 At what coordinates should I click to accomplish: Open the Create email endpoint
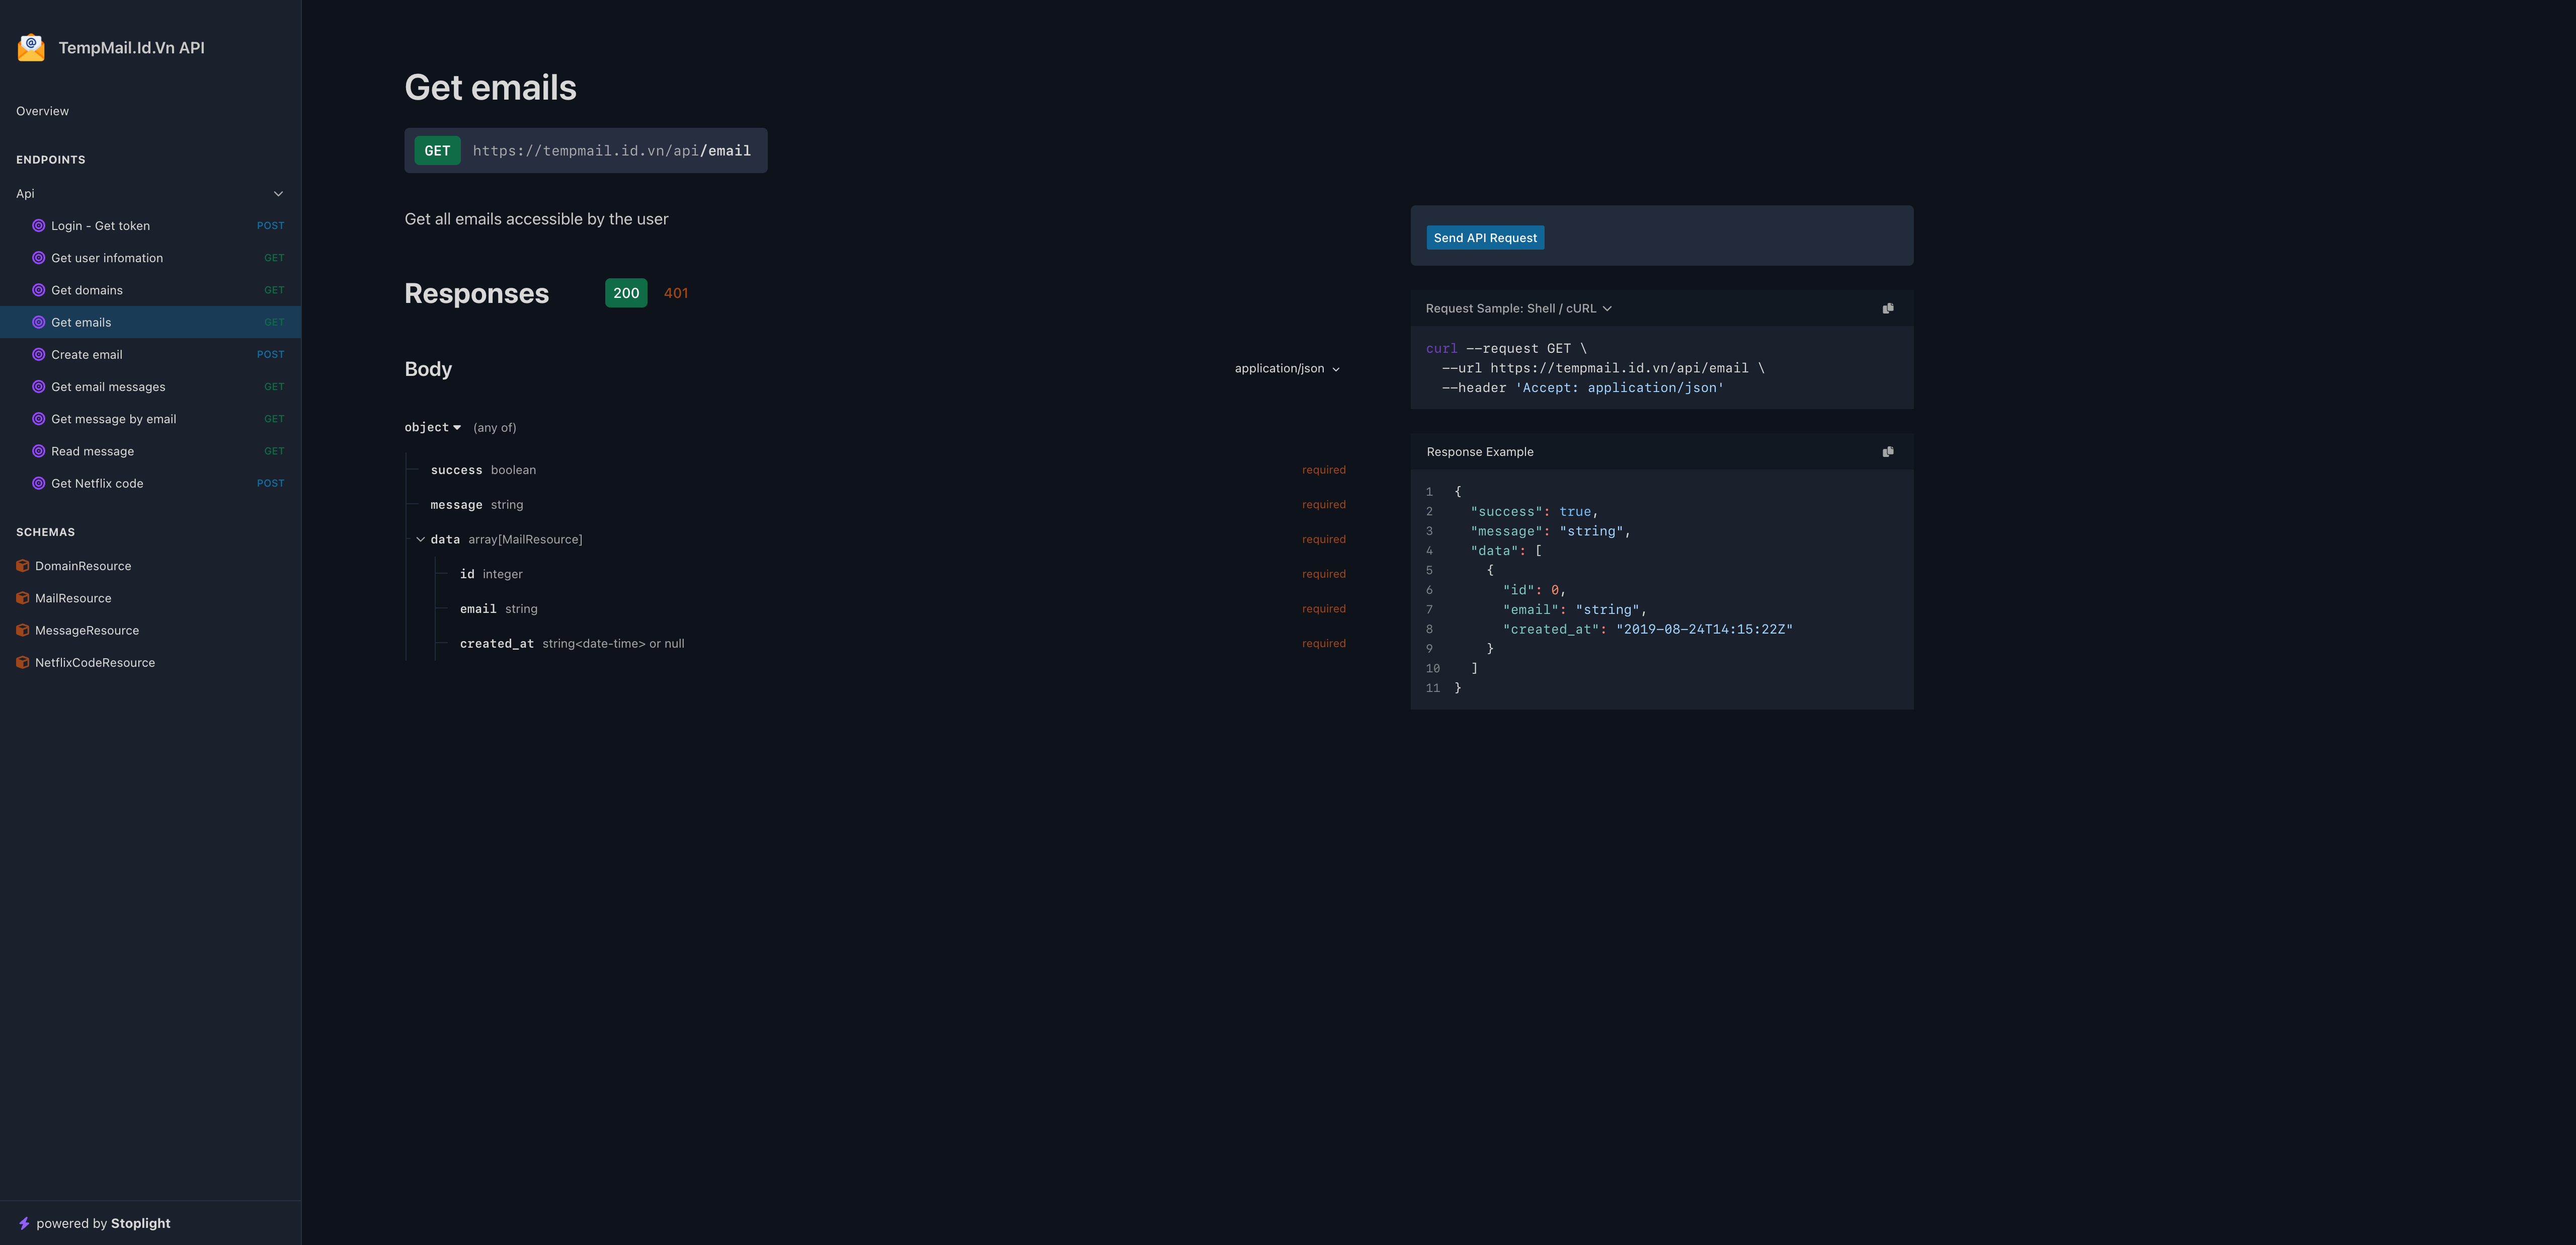(150, 355)
